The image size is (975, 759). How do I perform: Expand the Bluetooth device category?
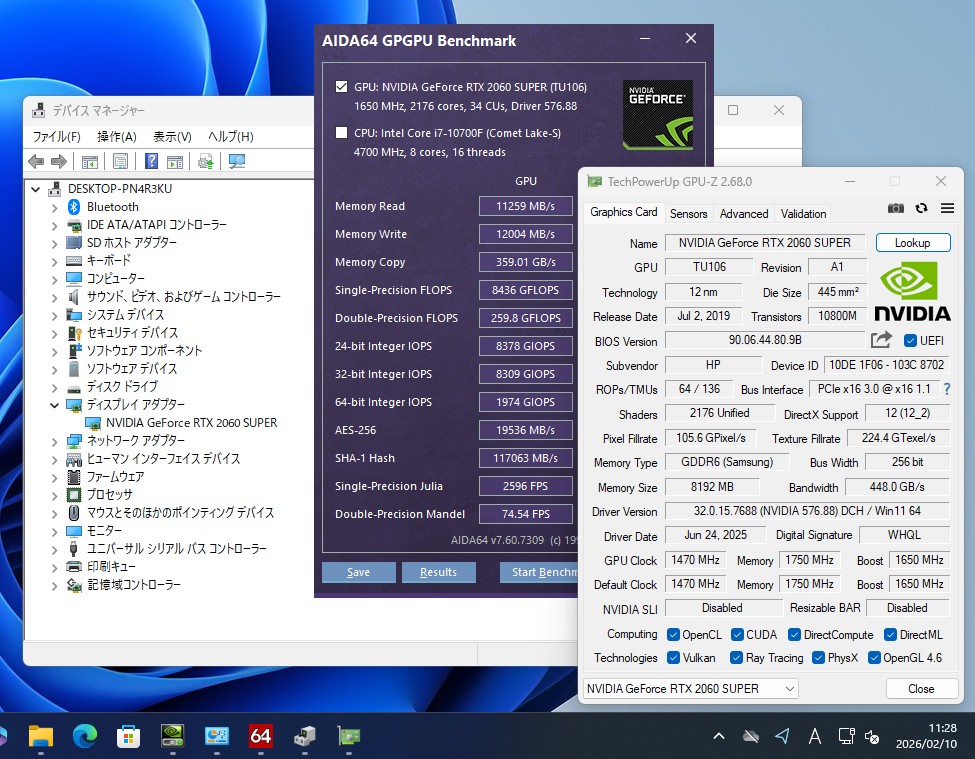(54, 207)
